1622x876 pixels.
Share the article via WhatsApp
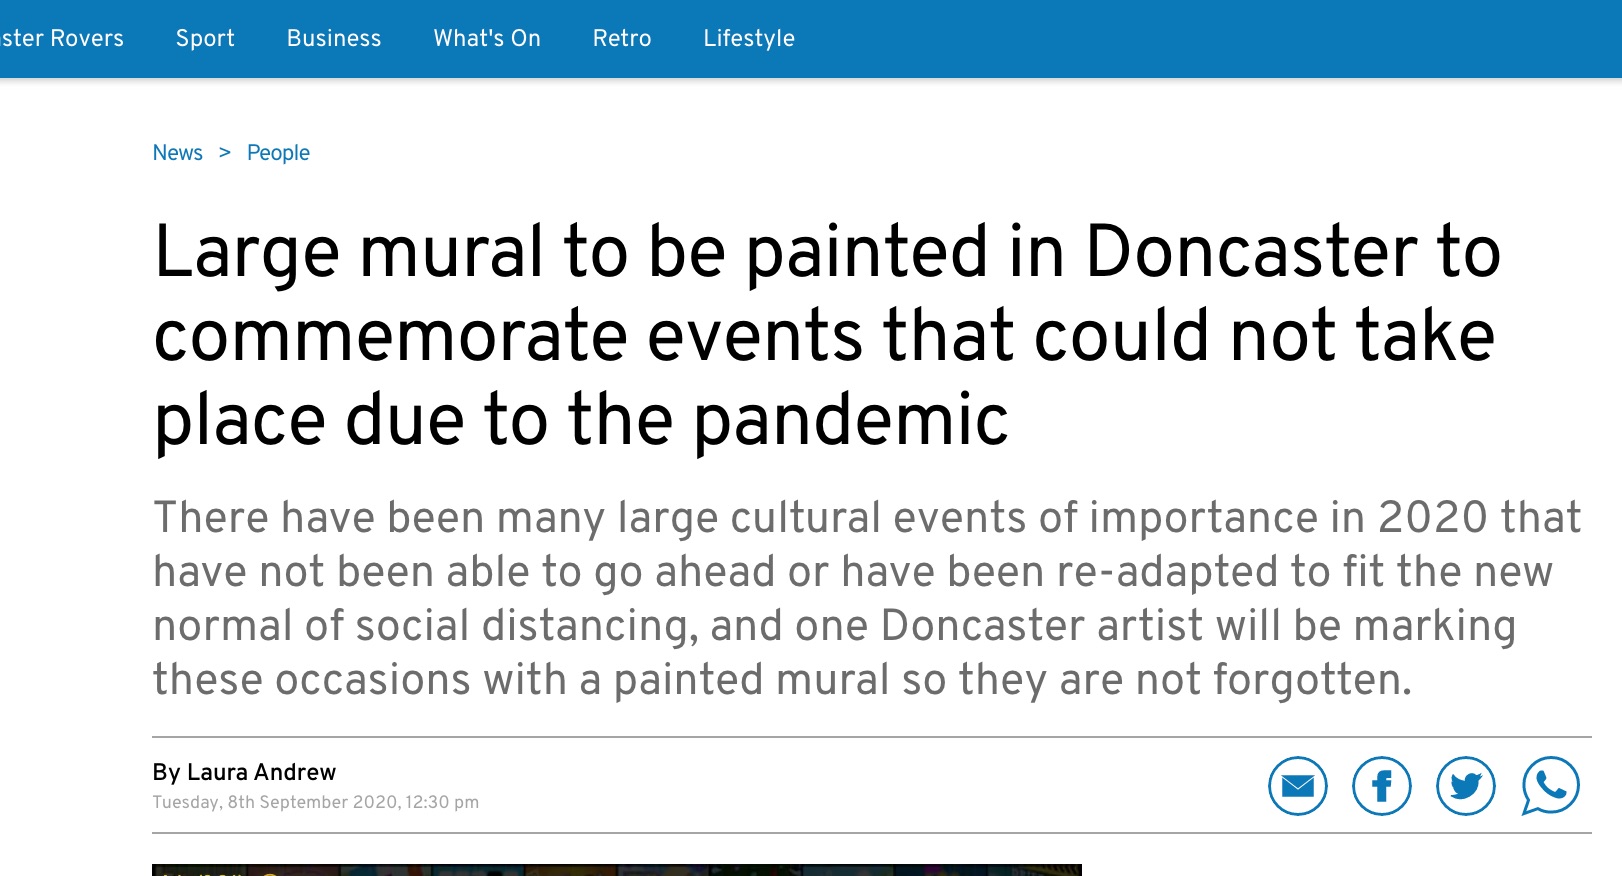pyautogui.click(x=1551, y=786)
